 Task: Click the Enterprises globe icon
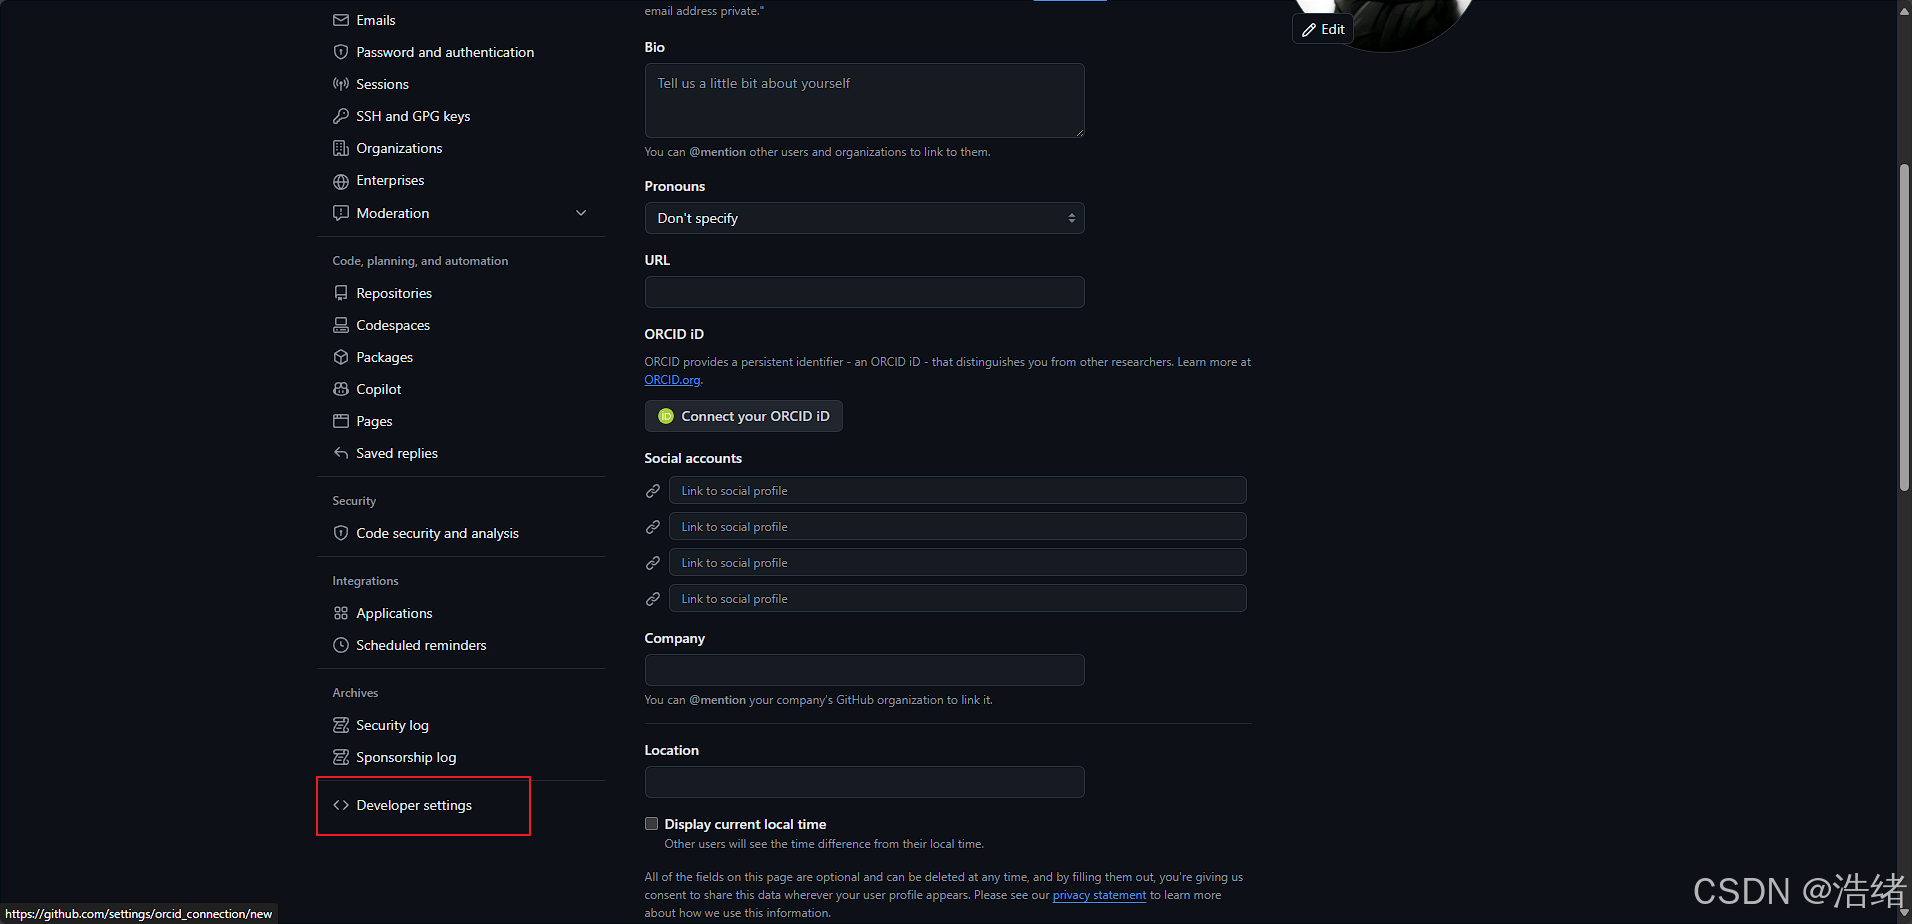pyautogui.click(x=341, y=181)
